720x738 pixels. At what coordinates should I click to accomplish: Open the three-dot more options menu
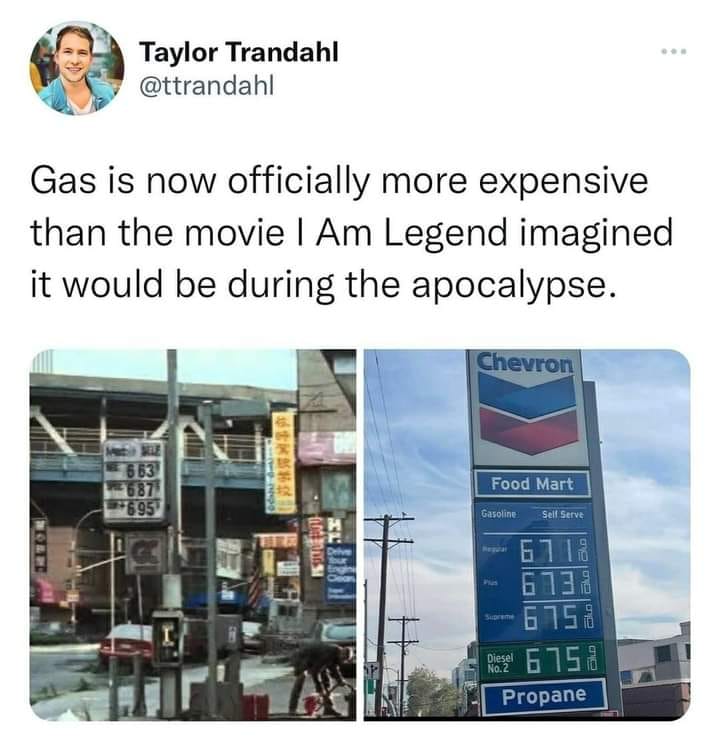click(673, 51)
